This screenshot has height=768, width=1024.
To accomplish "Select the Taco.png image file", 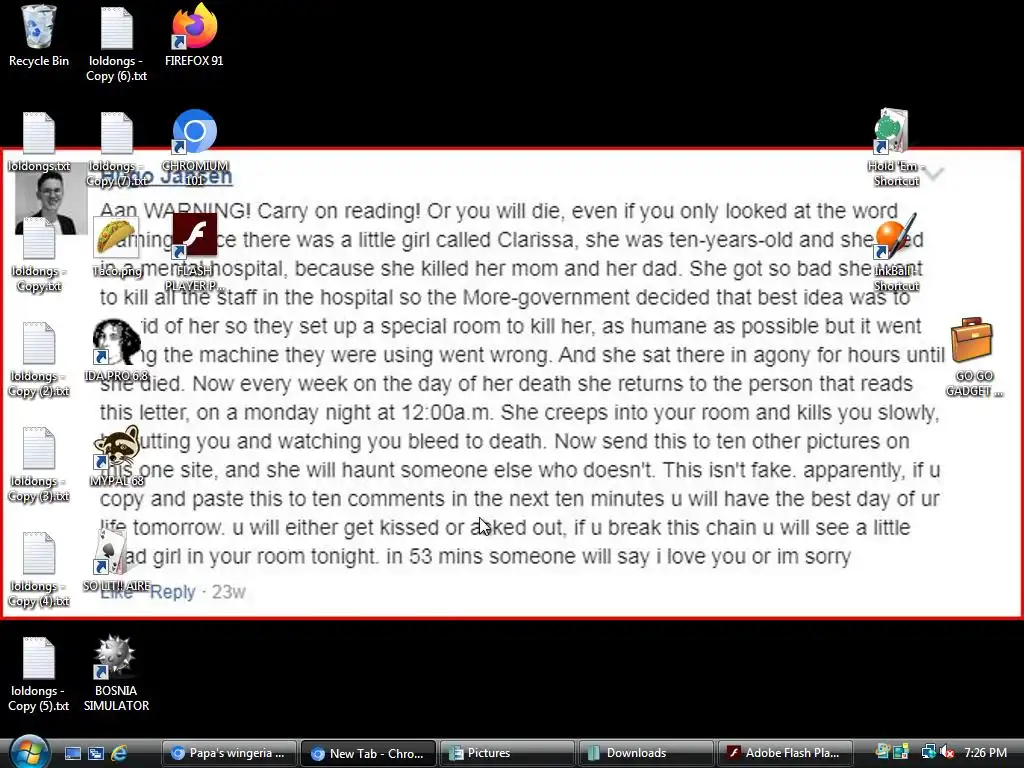I will (116, 247).
